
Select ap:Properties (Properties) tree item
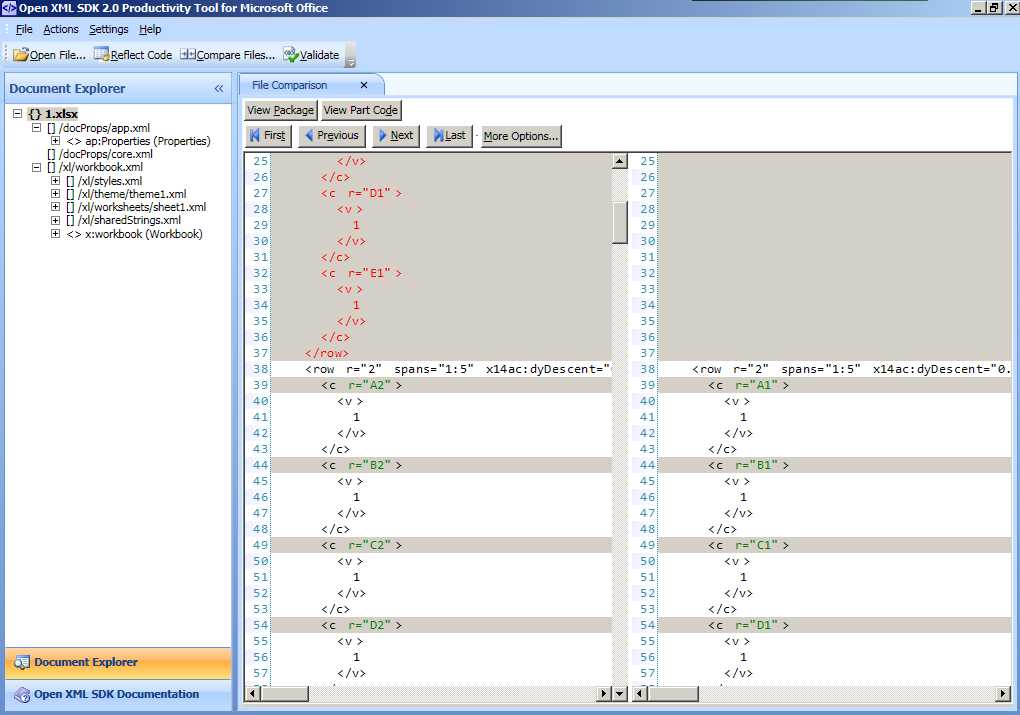(139, 141)
